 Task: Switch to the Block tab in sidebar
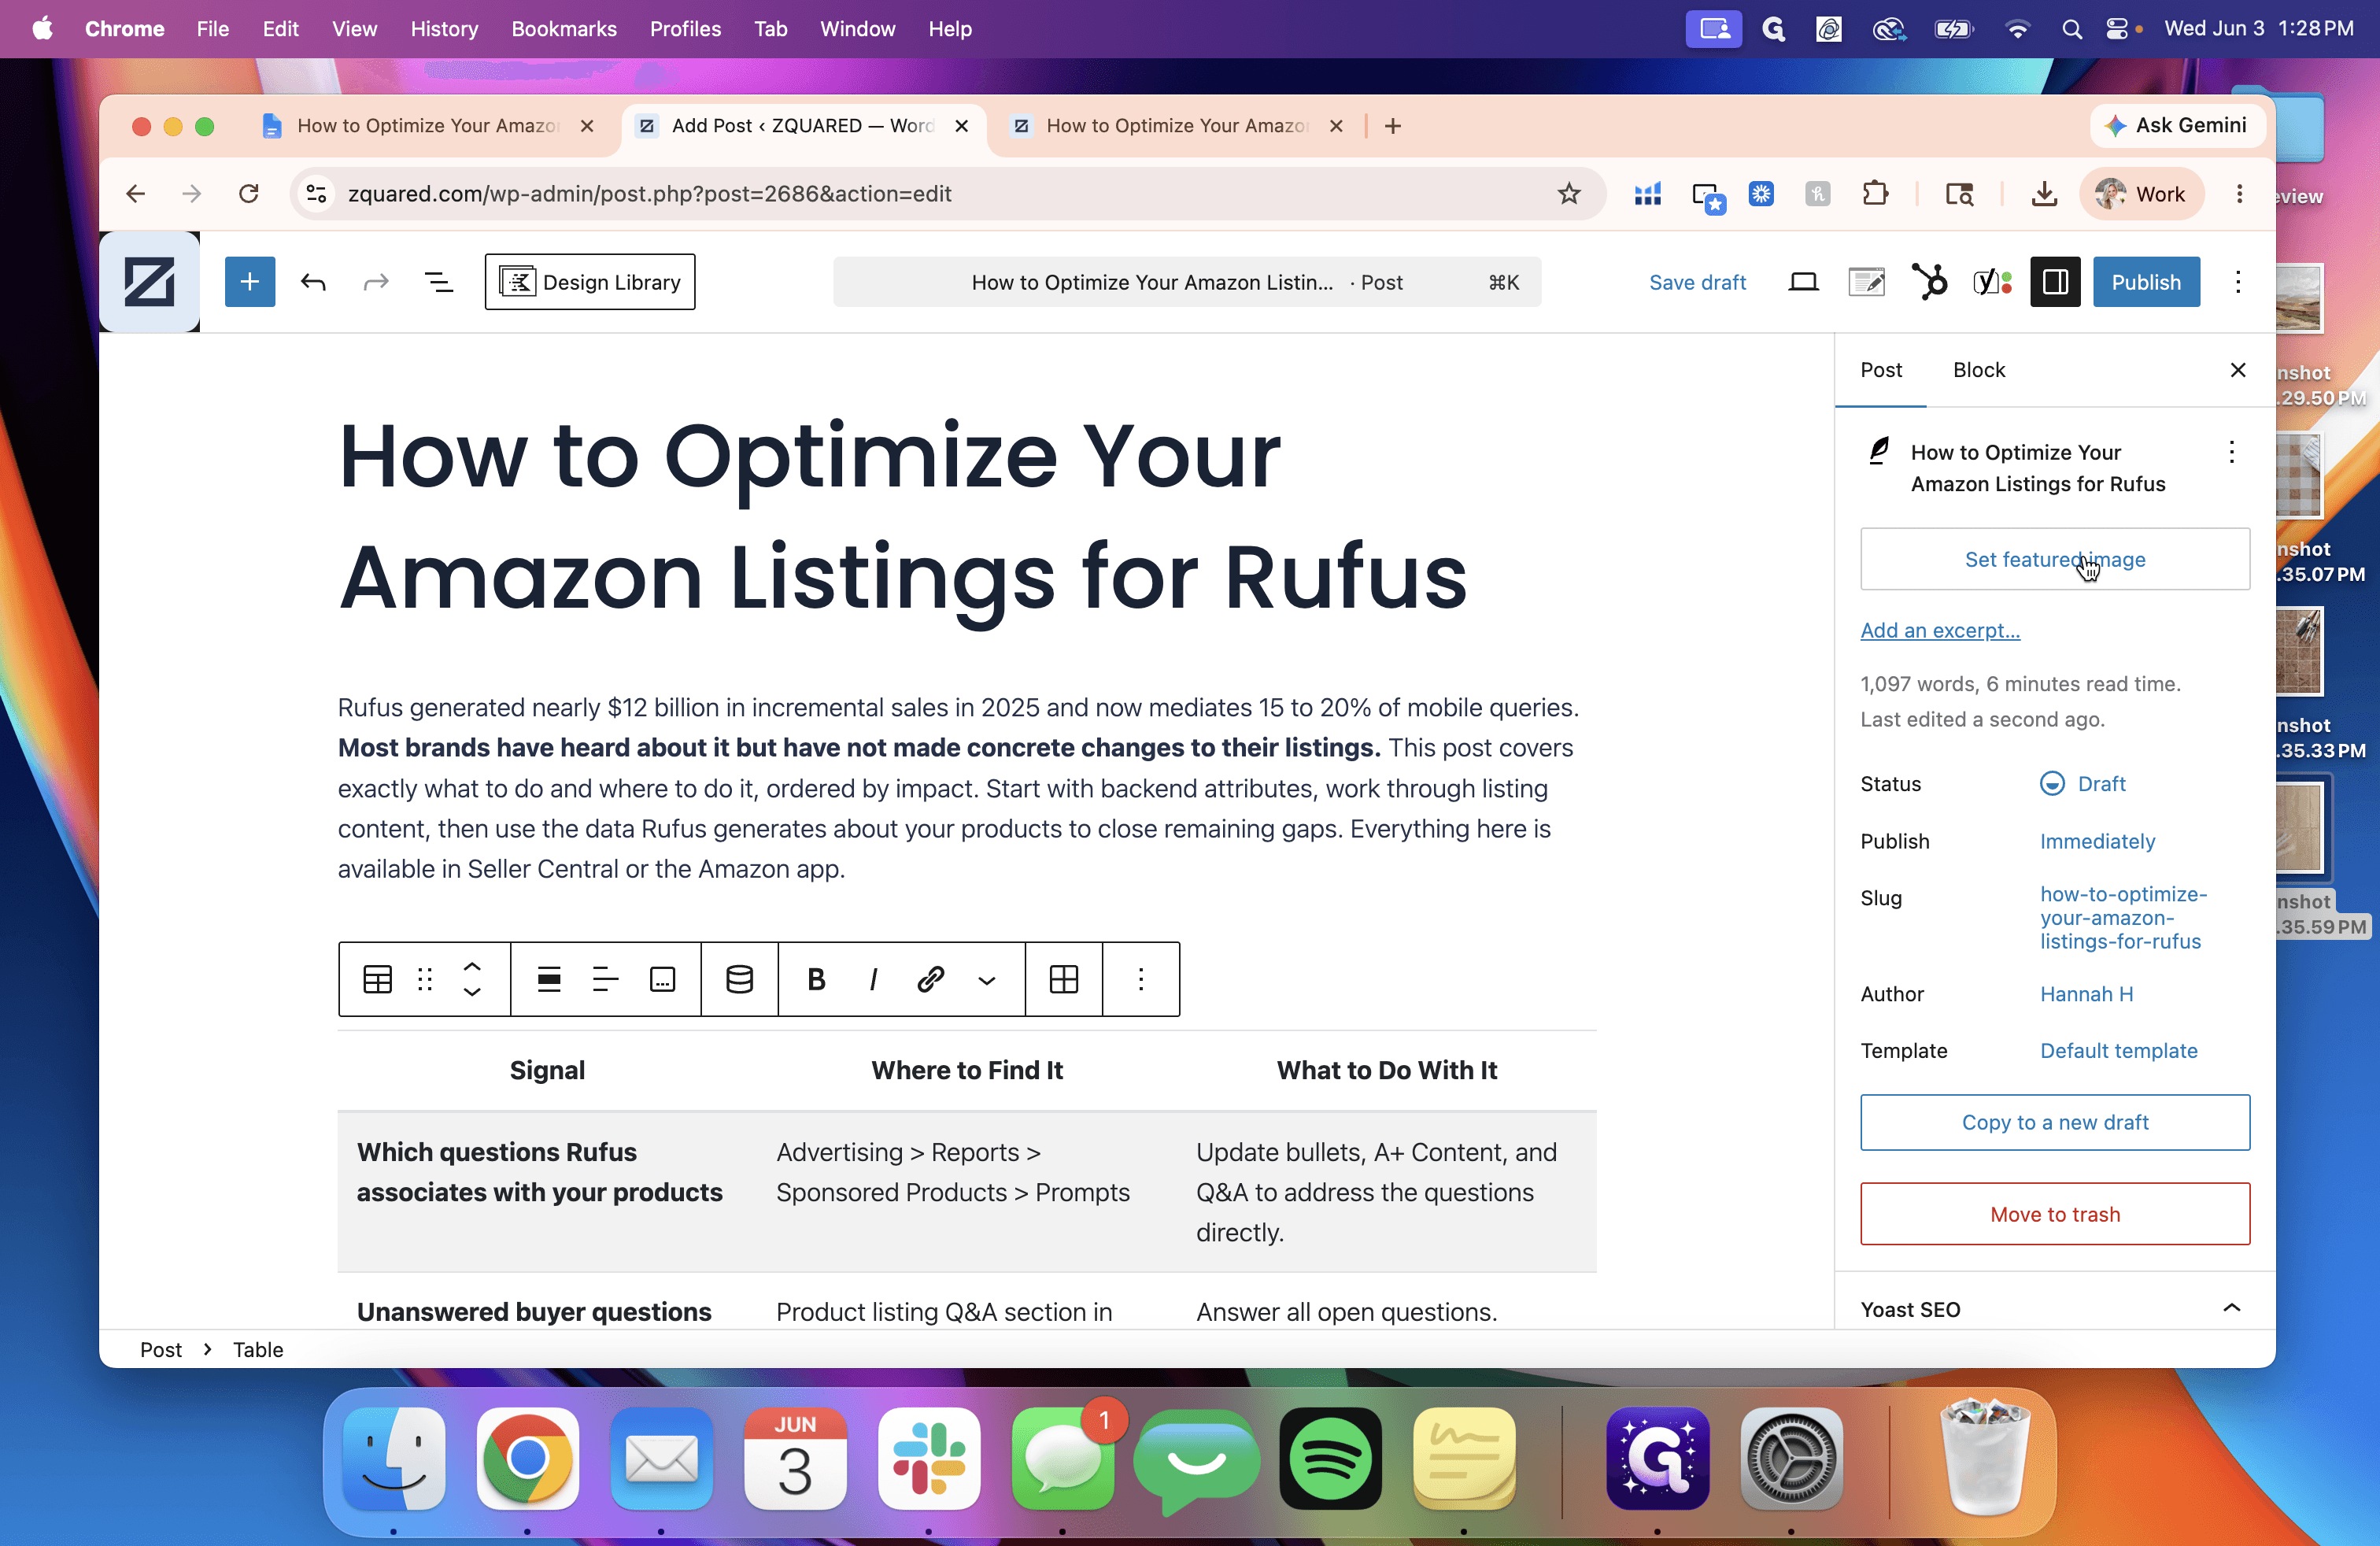(x=1979, y=370)
